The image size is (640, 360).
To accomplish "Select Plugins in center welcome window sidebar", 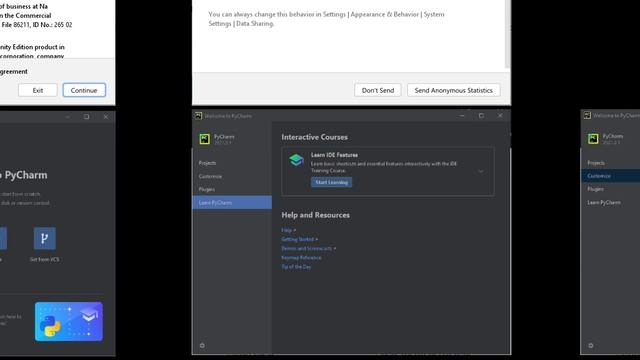I will pos(232,189).
